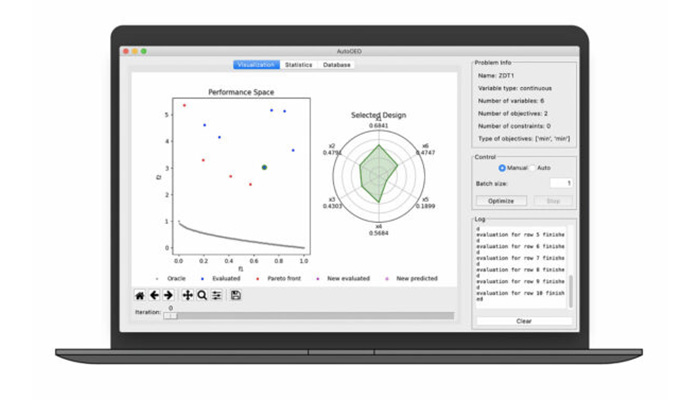Select the Zoom magnifier tool

coord(202,296)
